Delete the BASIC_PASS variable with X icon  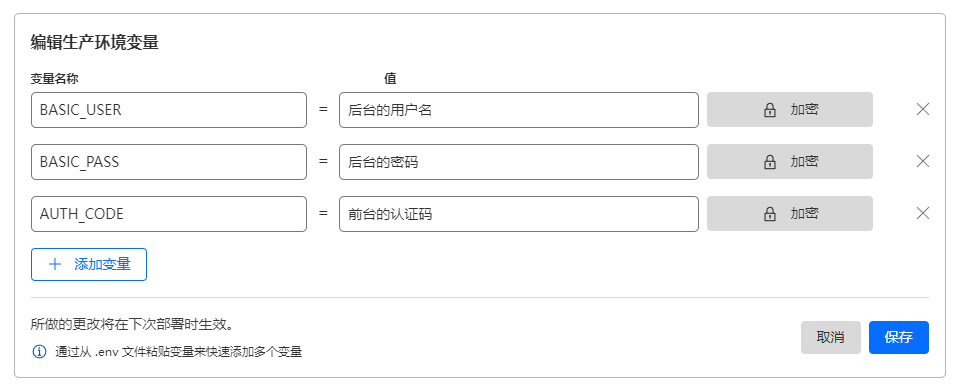pyautogui.click(x=923, y=161)
